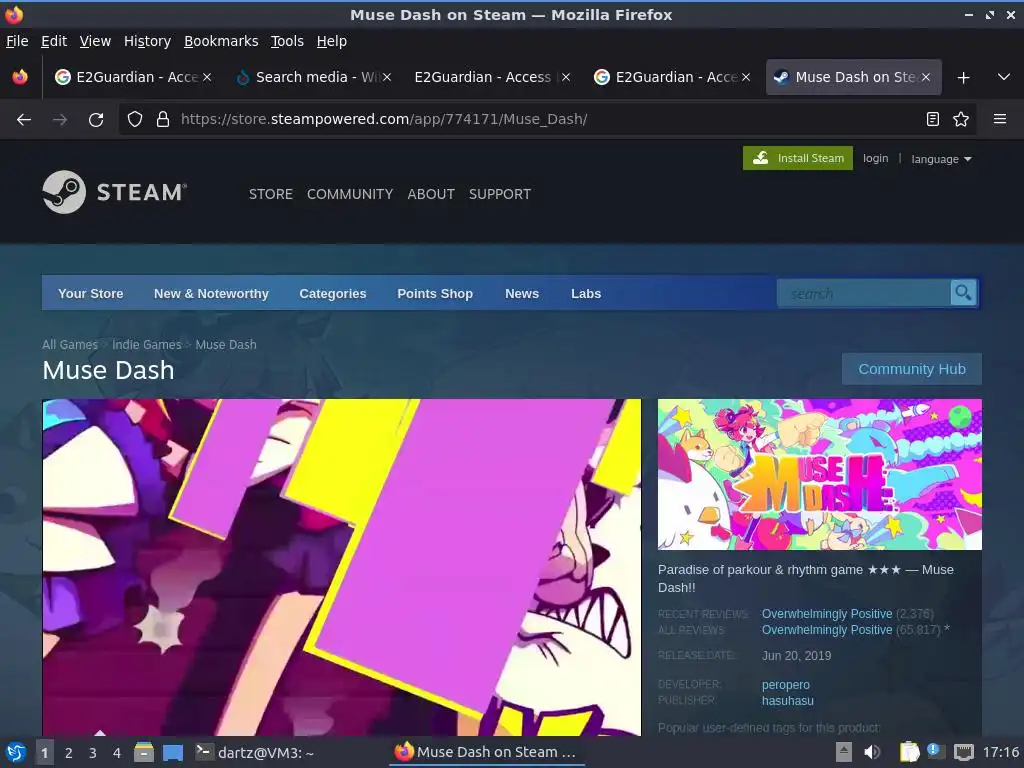Click the Indie Games breadcrumb
This screenshot has width=1024, height=768.
146,344
